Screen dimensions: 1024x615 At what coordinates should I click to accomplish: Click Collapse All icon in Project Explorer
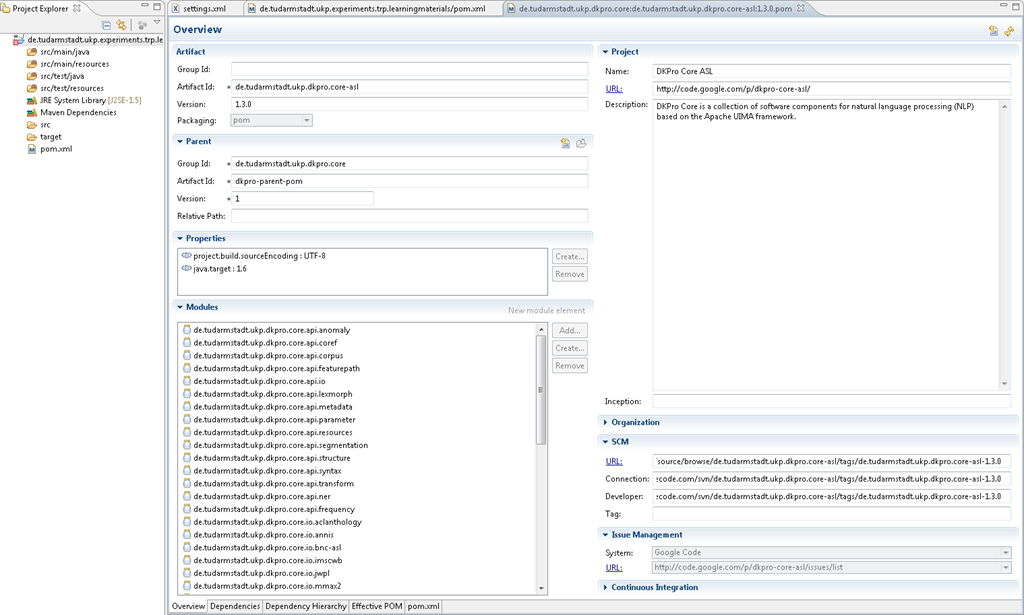click(x=107, y=25)
